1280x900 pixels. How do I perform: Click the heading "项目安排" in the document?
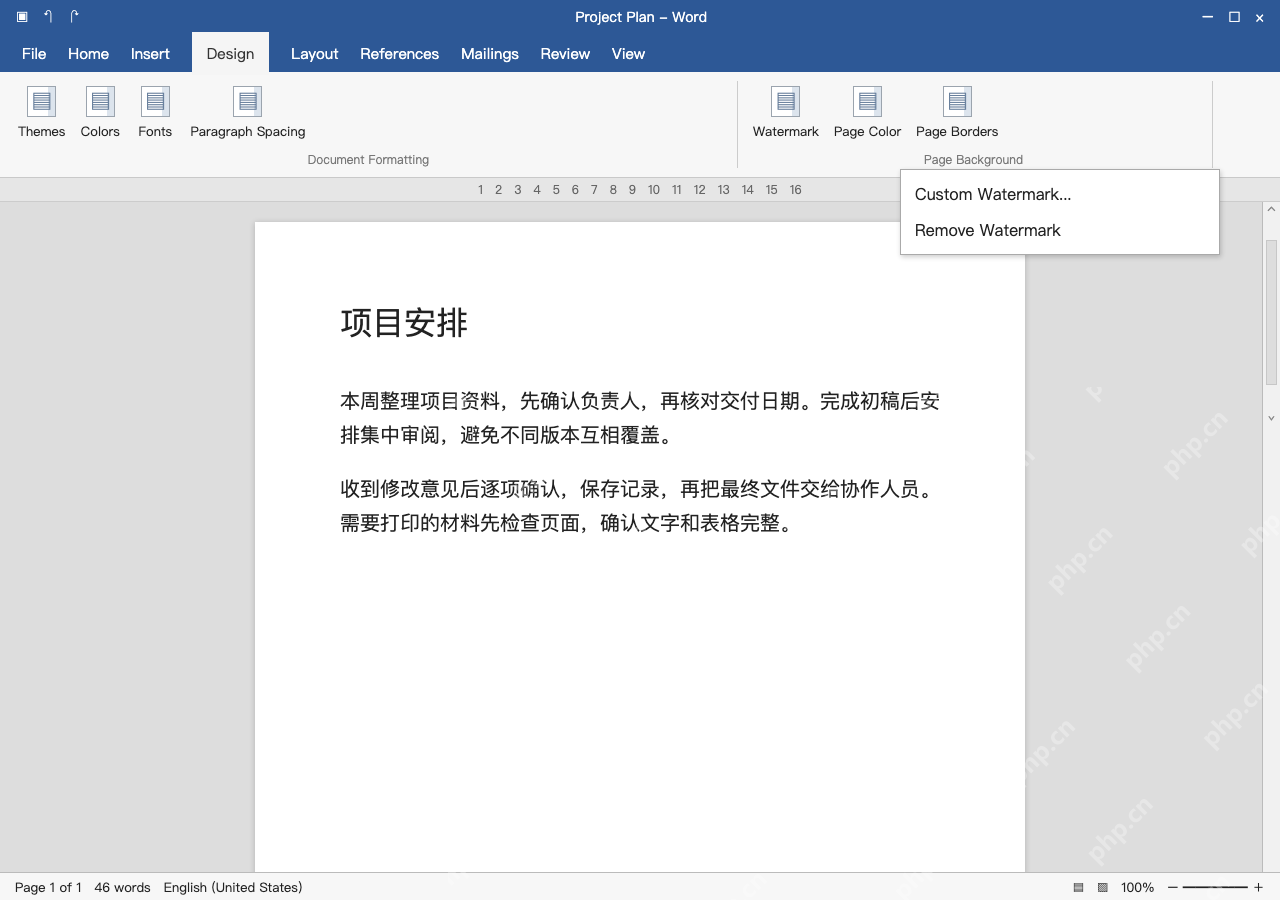coord(404,323)
